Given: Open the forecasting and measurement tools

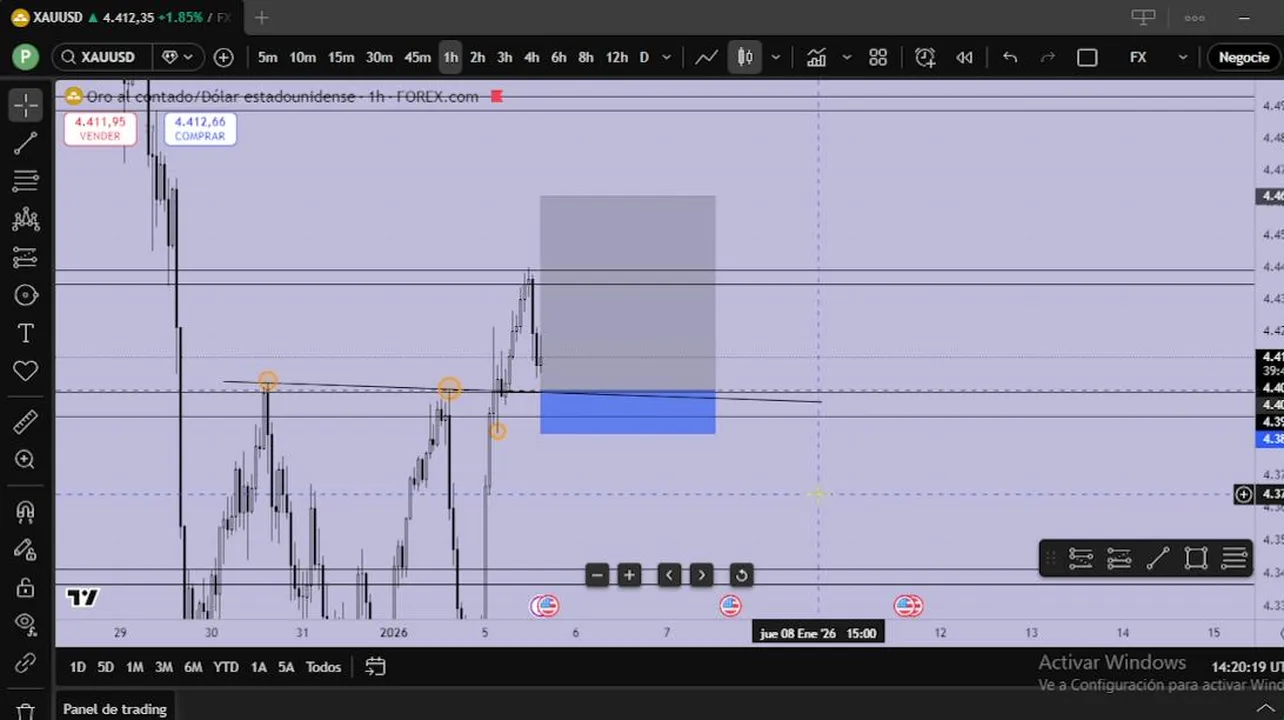Looking at the screenshot, I should (25, 257).
